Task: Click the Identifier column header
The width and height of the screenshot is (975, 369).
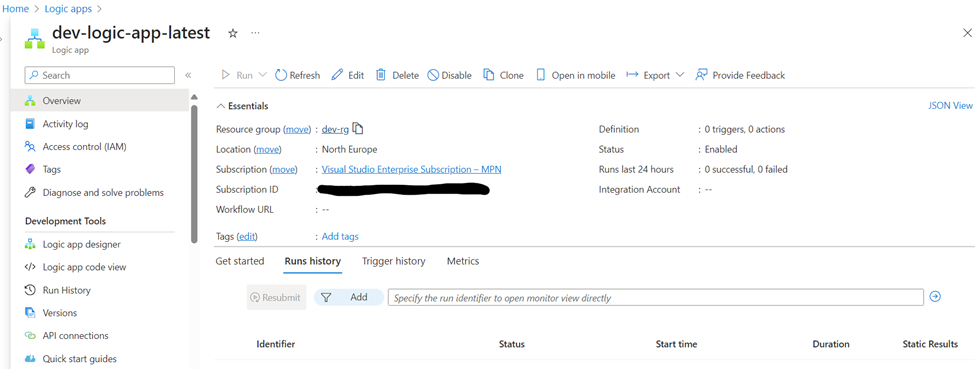Action: tap(275, 344)
